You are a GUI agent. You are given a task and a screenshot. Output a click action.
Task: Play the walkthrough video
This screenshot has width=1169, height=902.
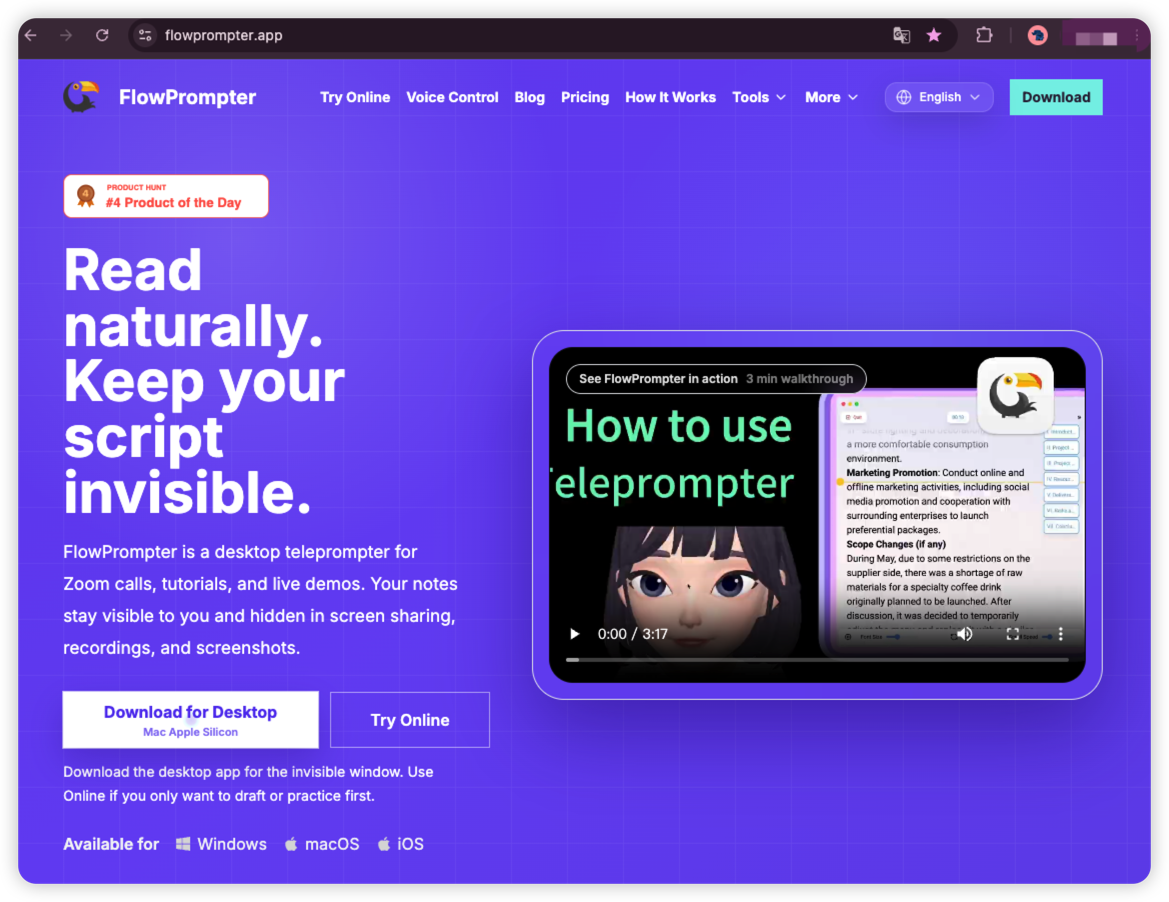(574, 634)
